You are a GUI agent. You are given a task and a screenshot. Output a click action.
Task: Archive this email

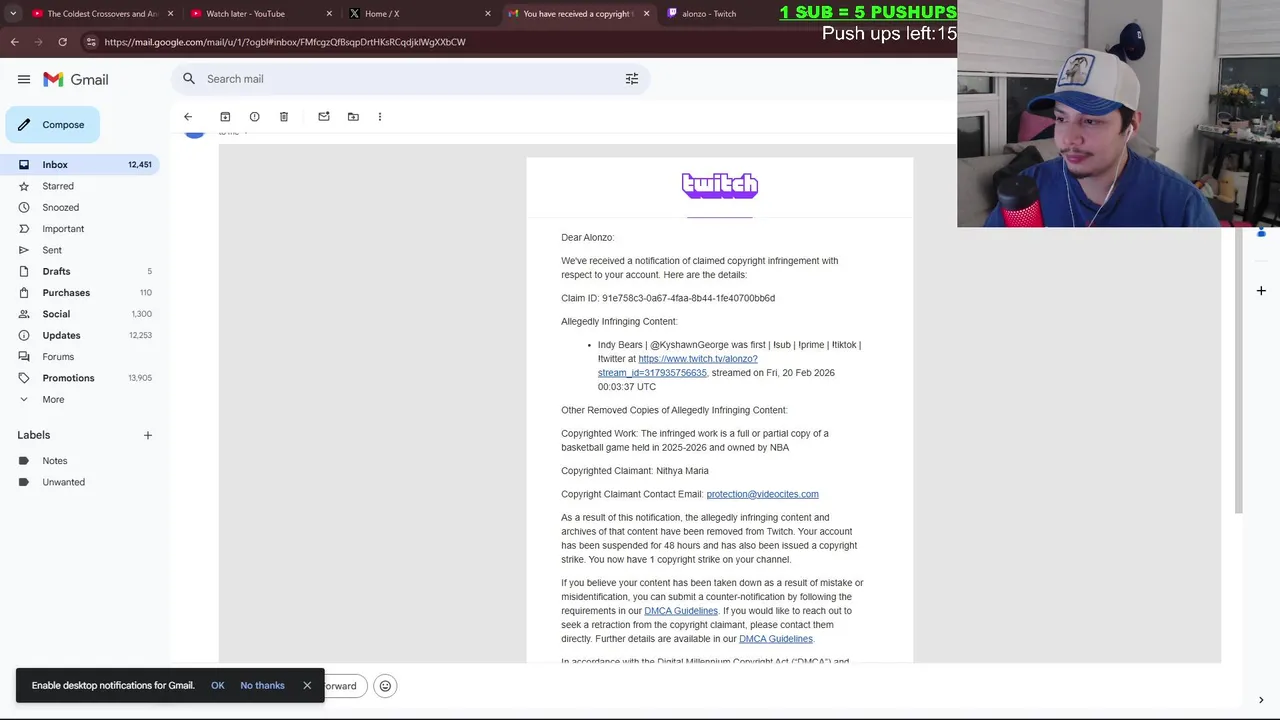coord(225,117)
